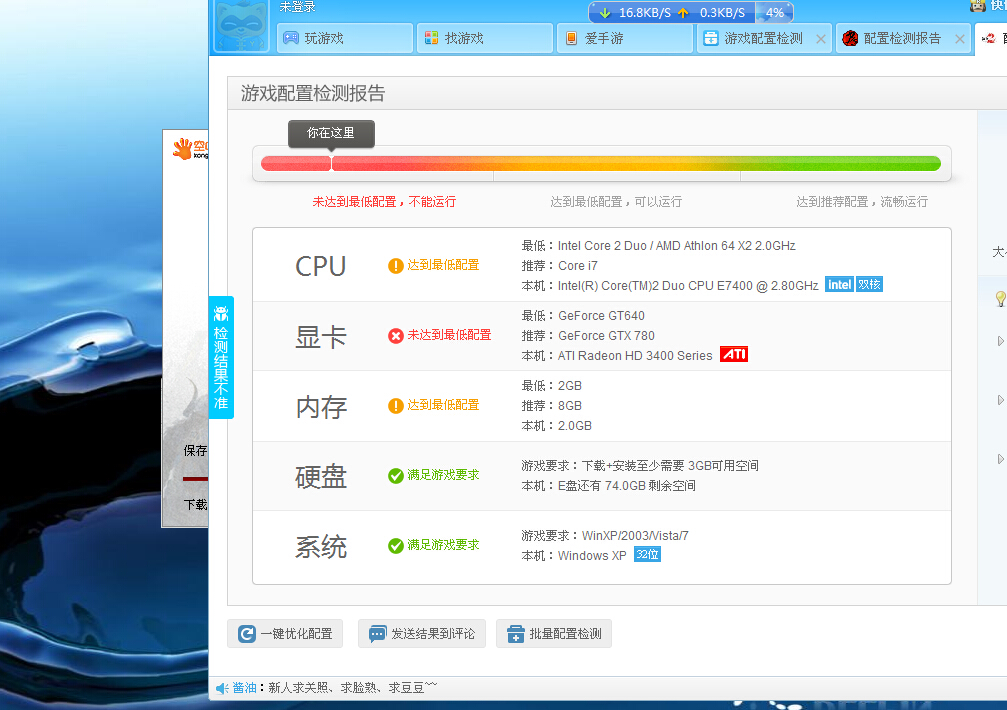Click the upload speed indicator 0.3KB/S
This screenshot has width=1007, height=710.
coord(711,13)
